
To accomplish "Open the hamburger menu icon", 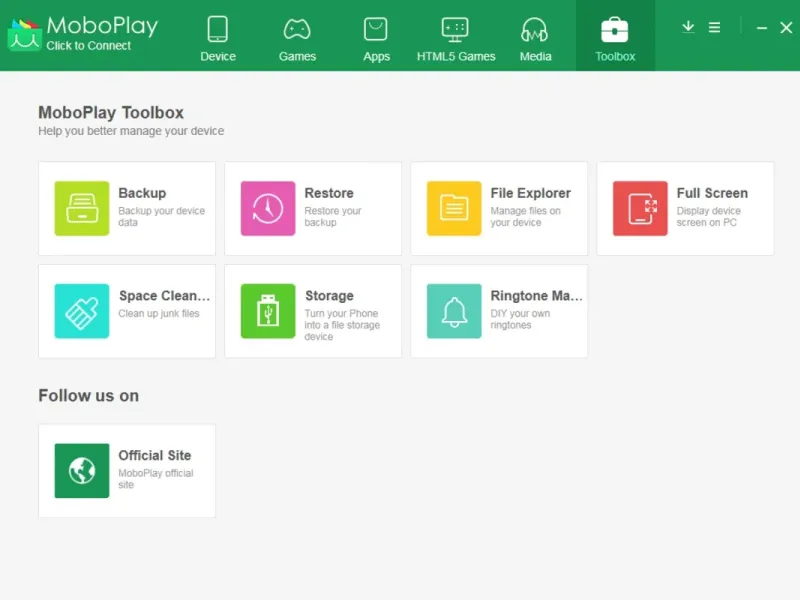I will pos(714,27).
